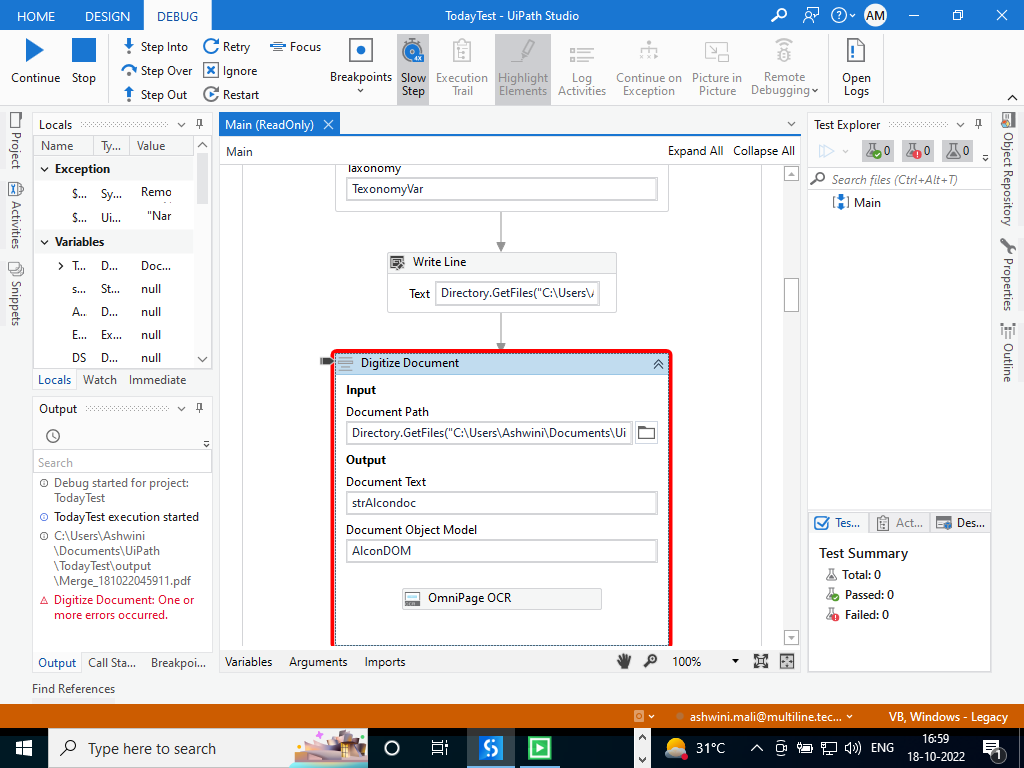
Task: Collapse the Digitize Document activity
Action: pyautogui.click(x=658, y=364)
